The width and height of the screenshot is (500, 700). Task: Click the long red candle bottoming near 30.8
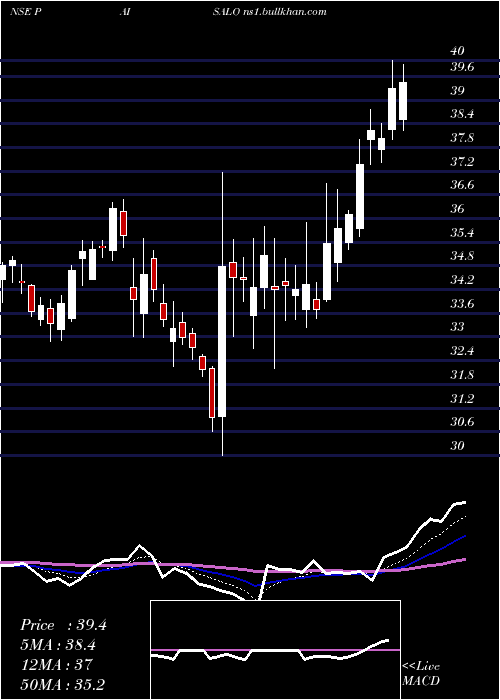tap(212, 393)
